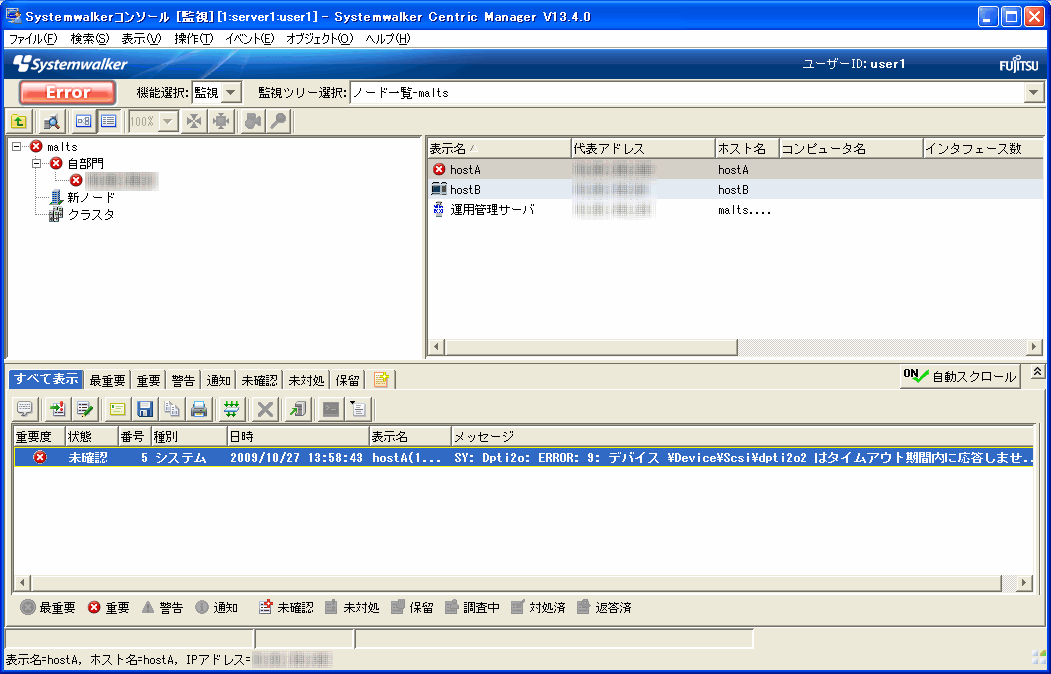
Task: Collapse the event pane with double chevron
Action: click(x=1037, y=371)
